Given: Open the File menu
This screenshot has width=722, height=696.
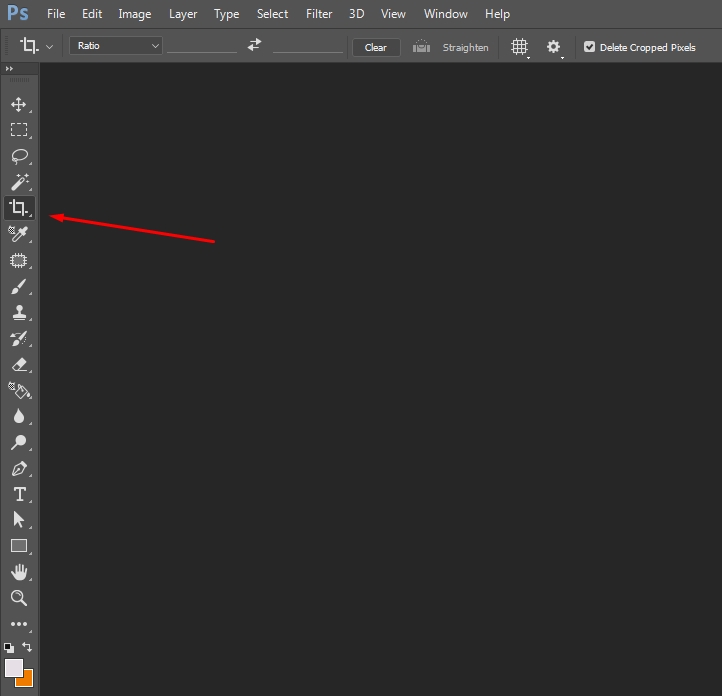Looking at the screenshot, I should tap(56, 14).
